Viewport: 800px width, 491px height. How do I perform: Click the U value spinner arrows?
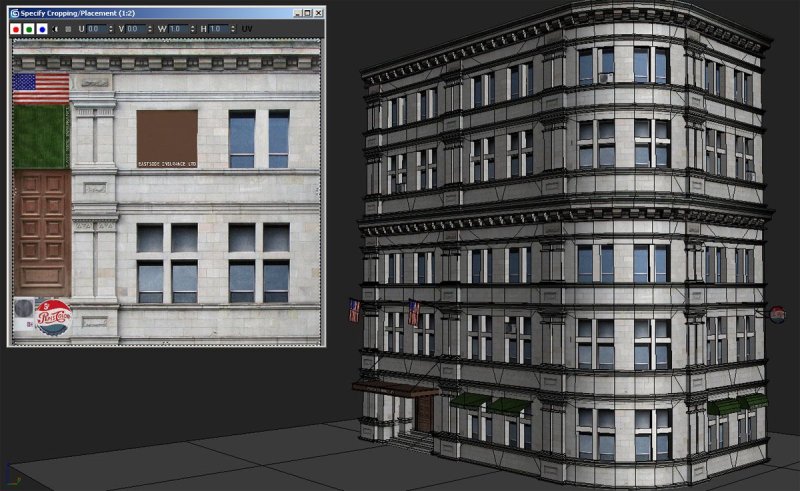coord(112,29)
